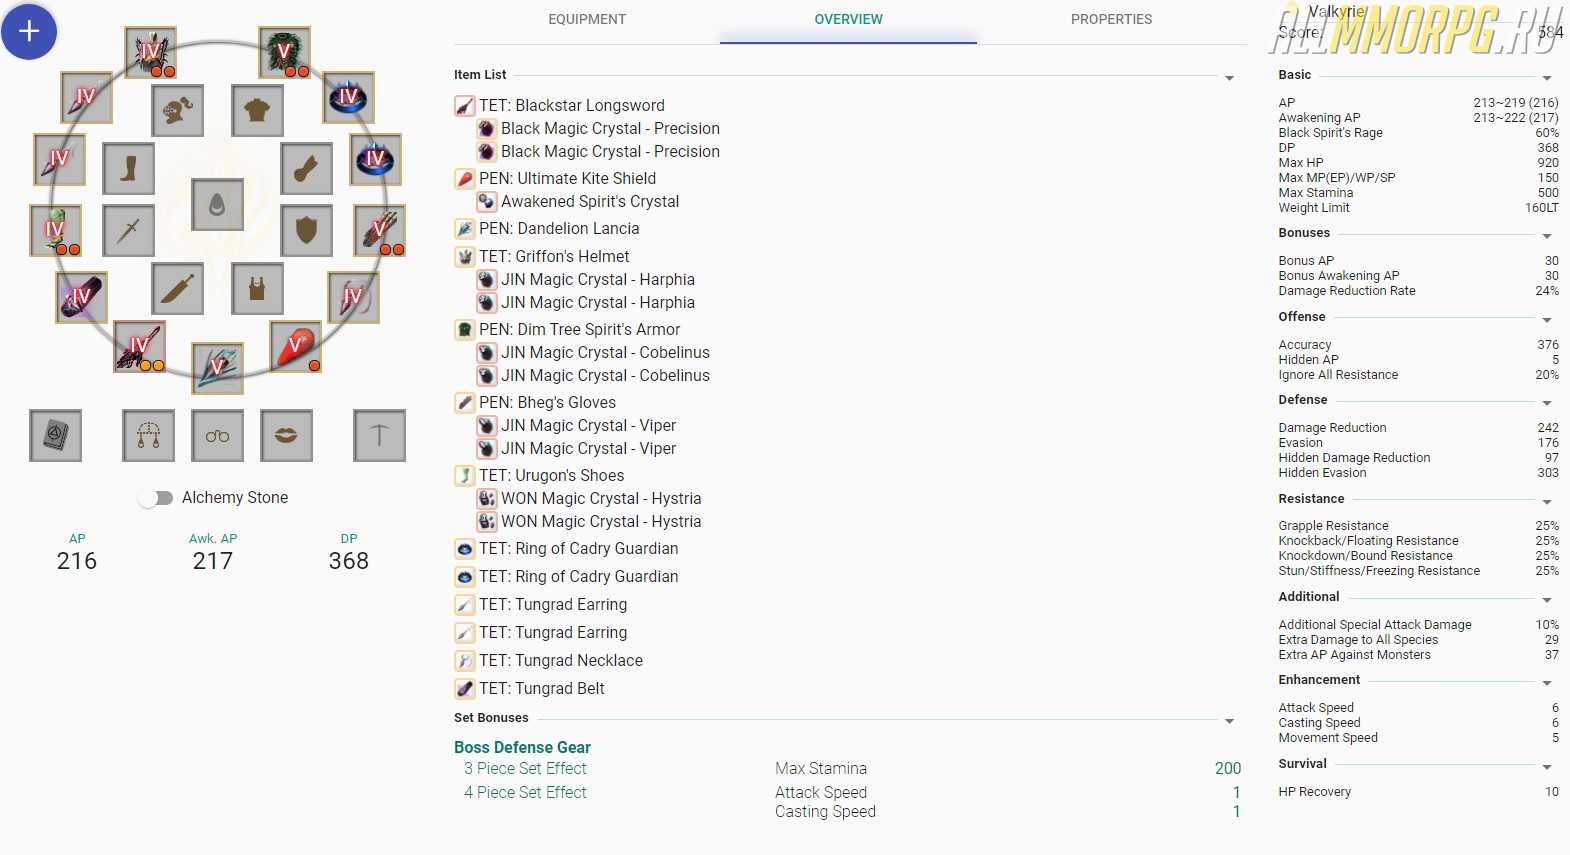Image resolution: width=1570 pixels, height=855 pixels.
Task: Select the red Kite Shield slot
Action: click(x=295, y=347)
